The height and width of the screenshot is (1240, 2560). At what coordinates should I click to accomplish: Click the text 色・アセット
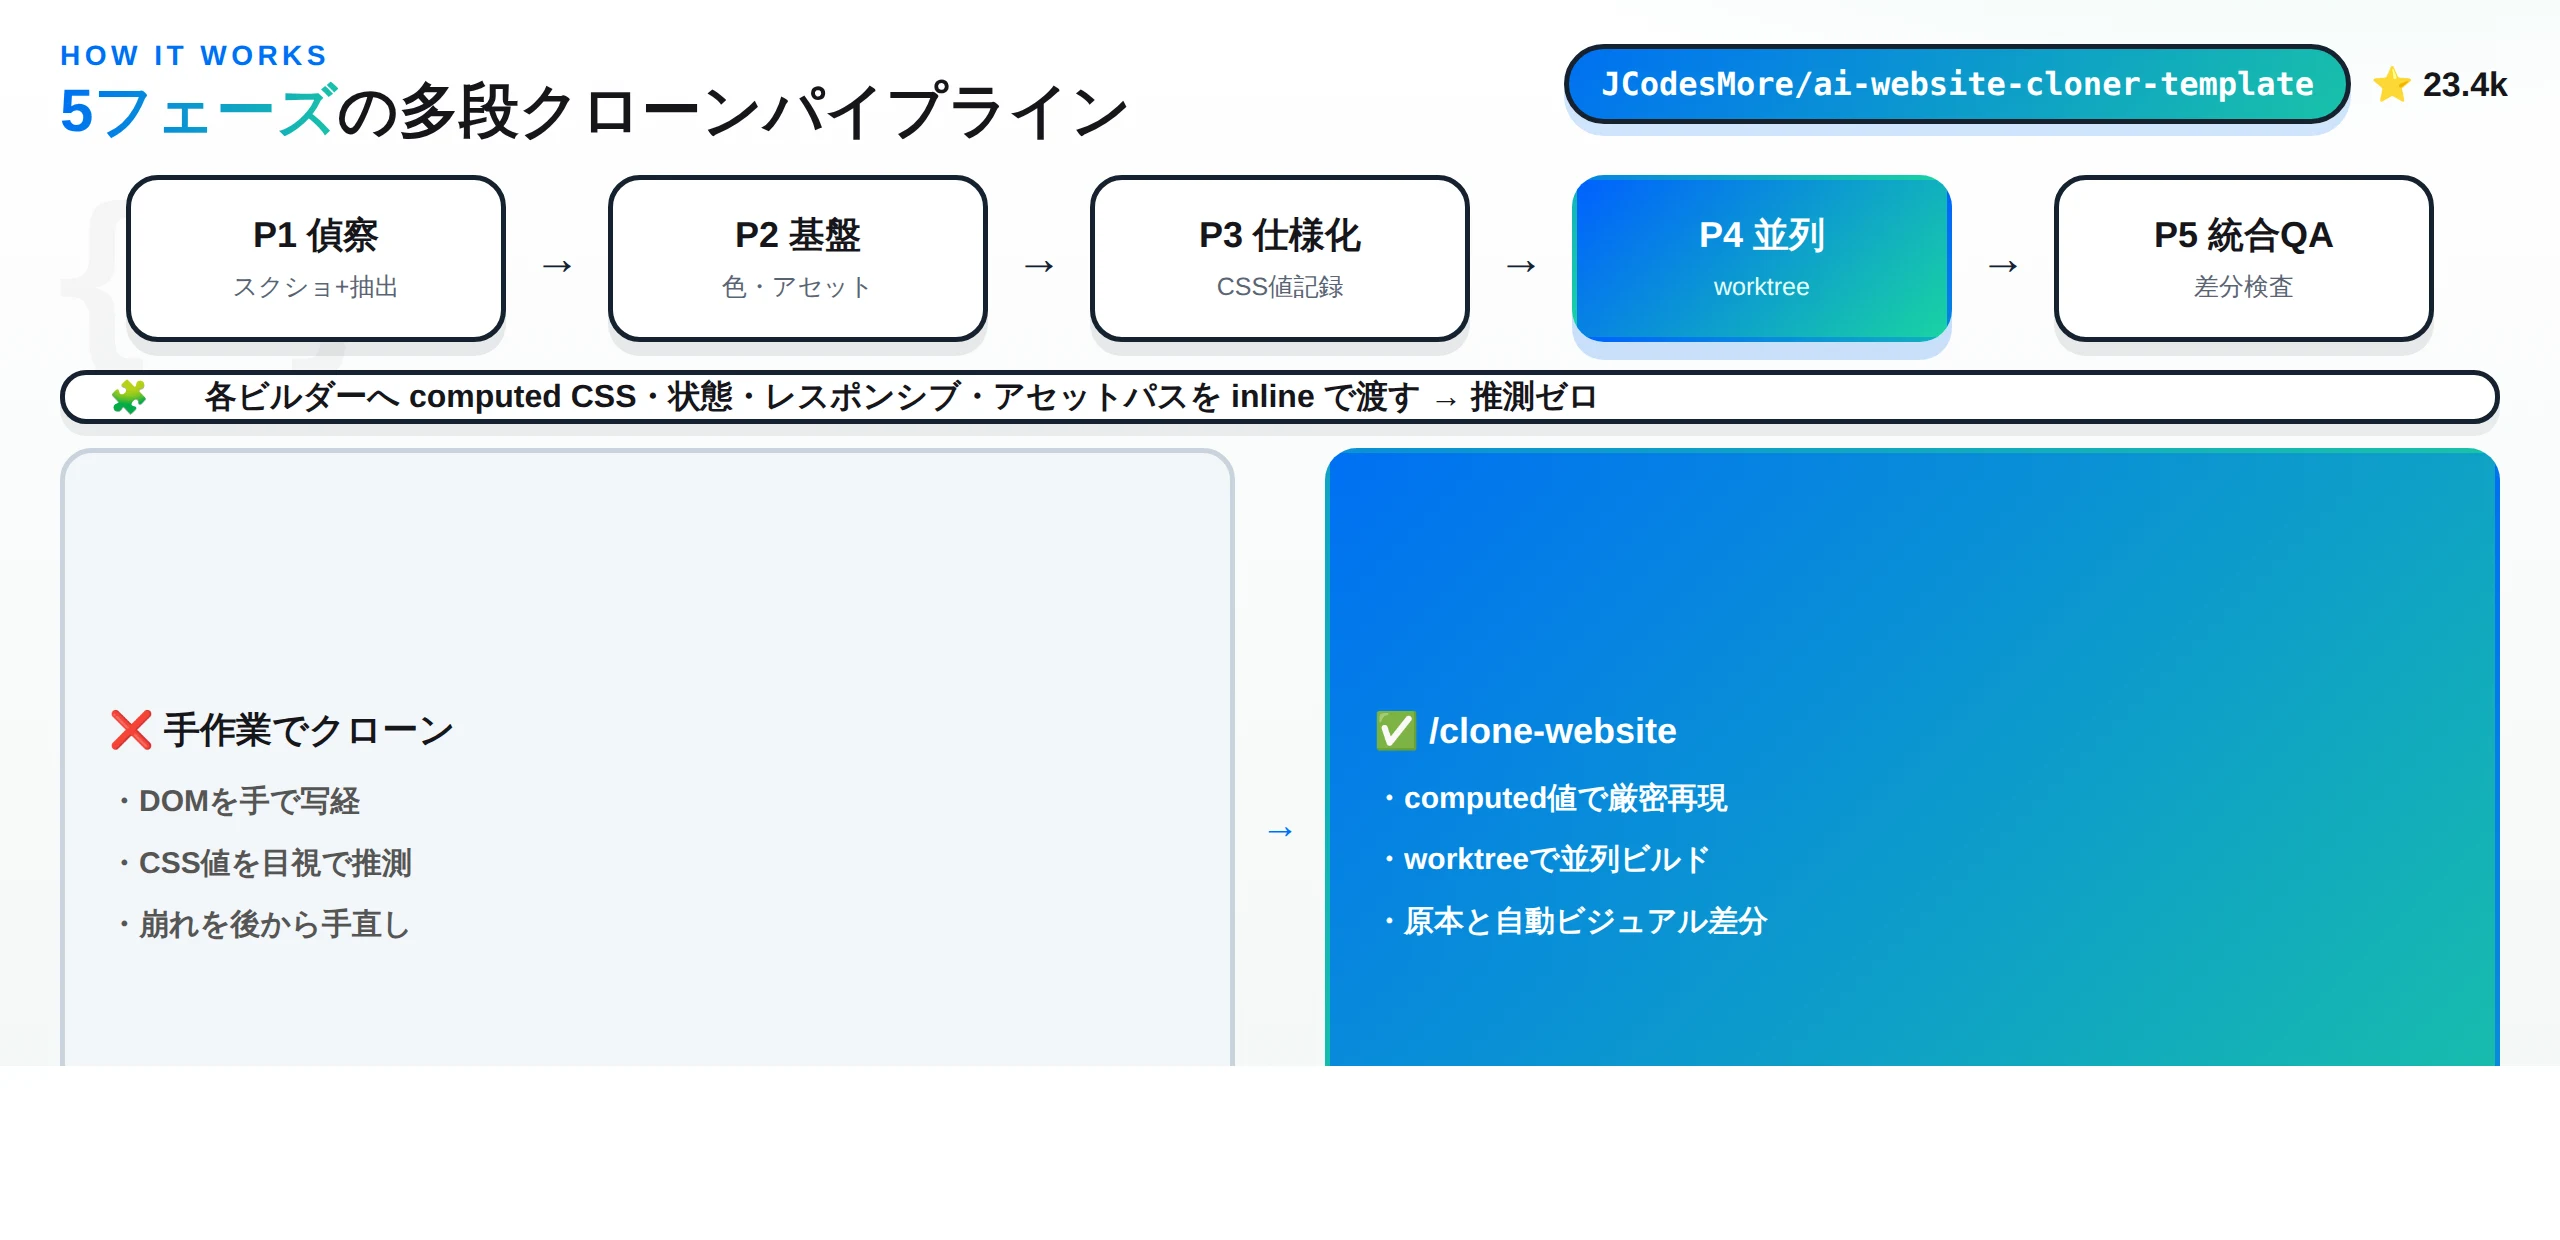tap(798, 287)
